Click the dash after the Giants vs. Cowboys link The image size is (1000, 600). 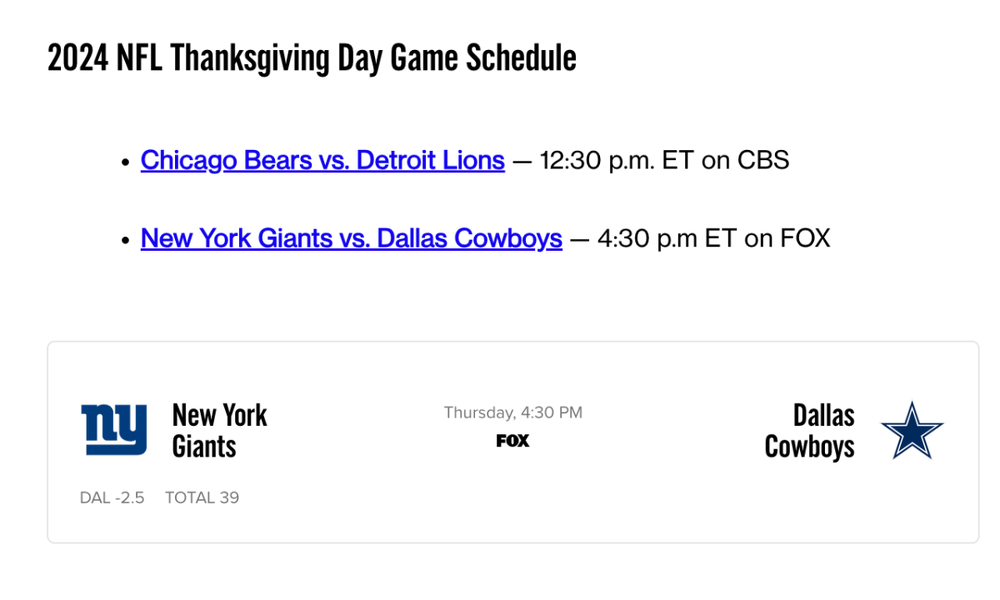[x=580, y=239]
